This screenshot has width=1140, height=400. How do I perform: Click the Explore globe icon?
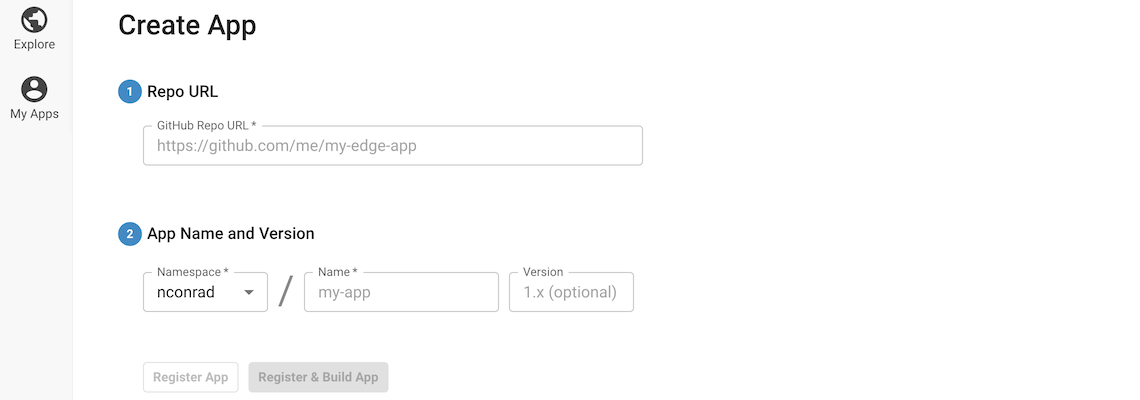tap(34, 19)
